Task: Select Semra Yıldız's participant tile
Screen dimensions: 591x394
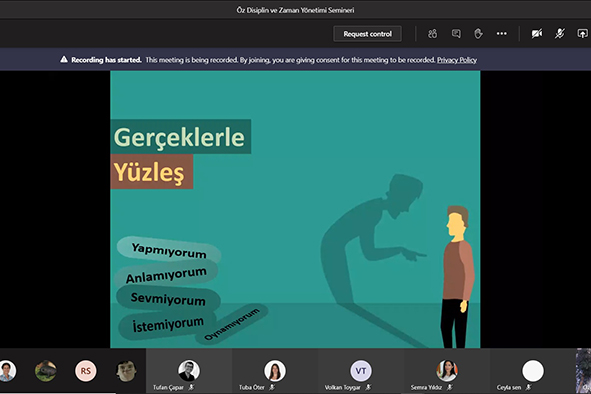Action: 447,371
